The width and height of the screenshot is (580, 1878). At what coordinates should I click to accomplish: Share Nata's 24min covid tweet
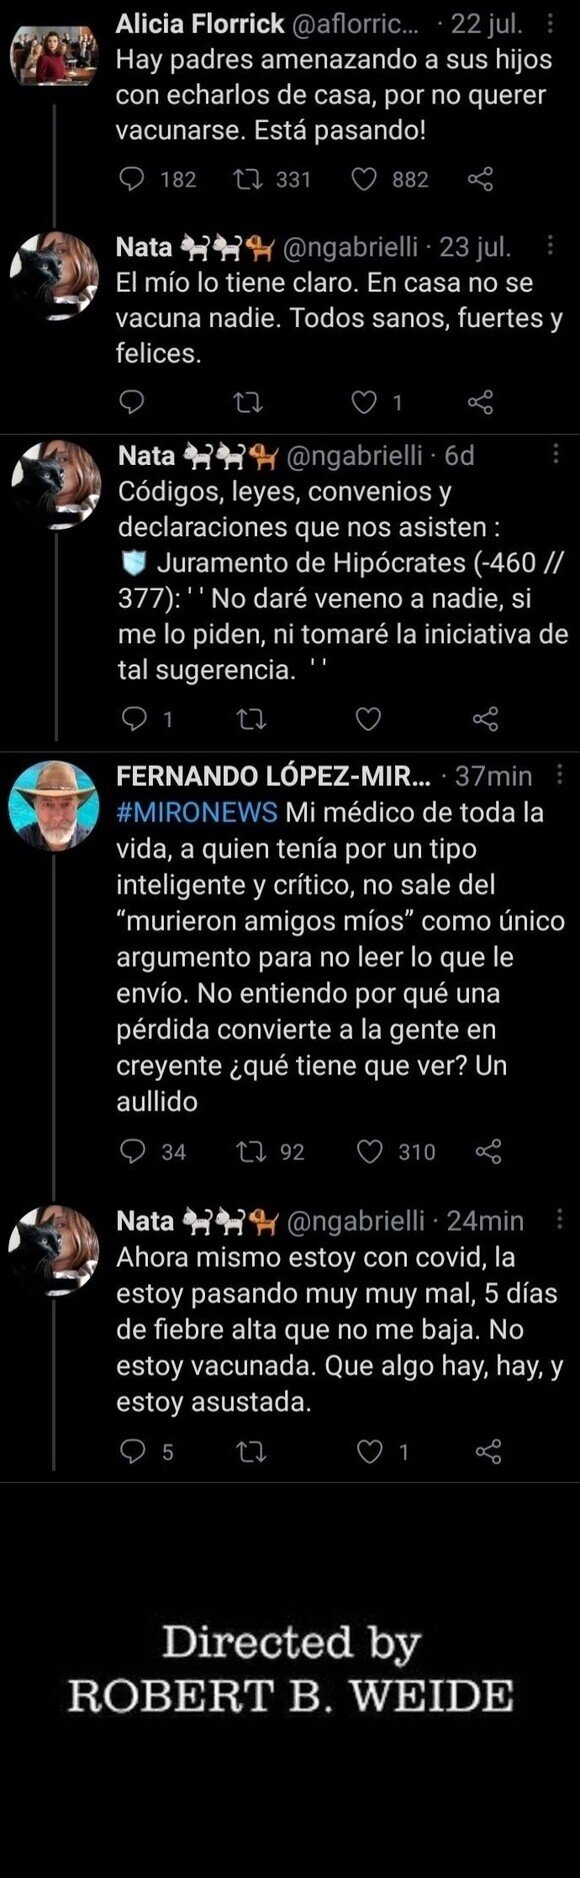pos(488,1451)
